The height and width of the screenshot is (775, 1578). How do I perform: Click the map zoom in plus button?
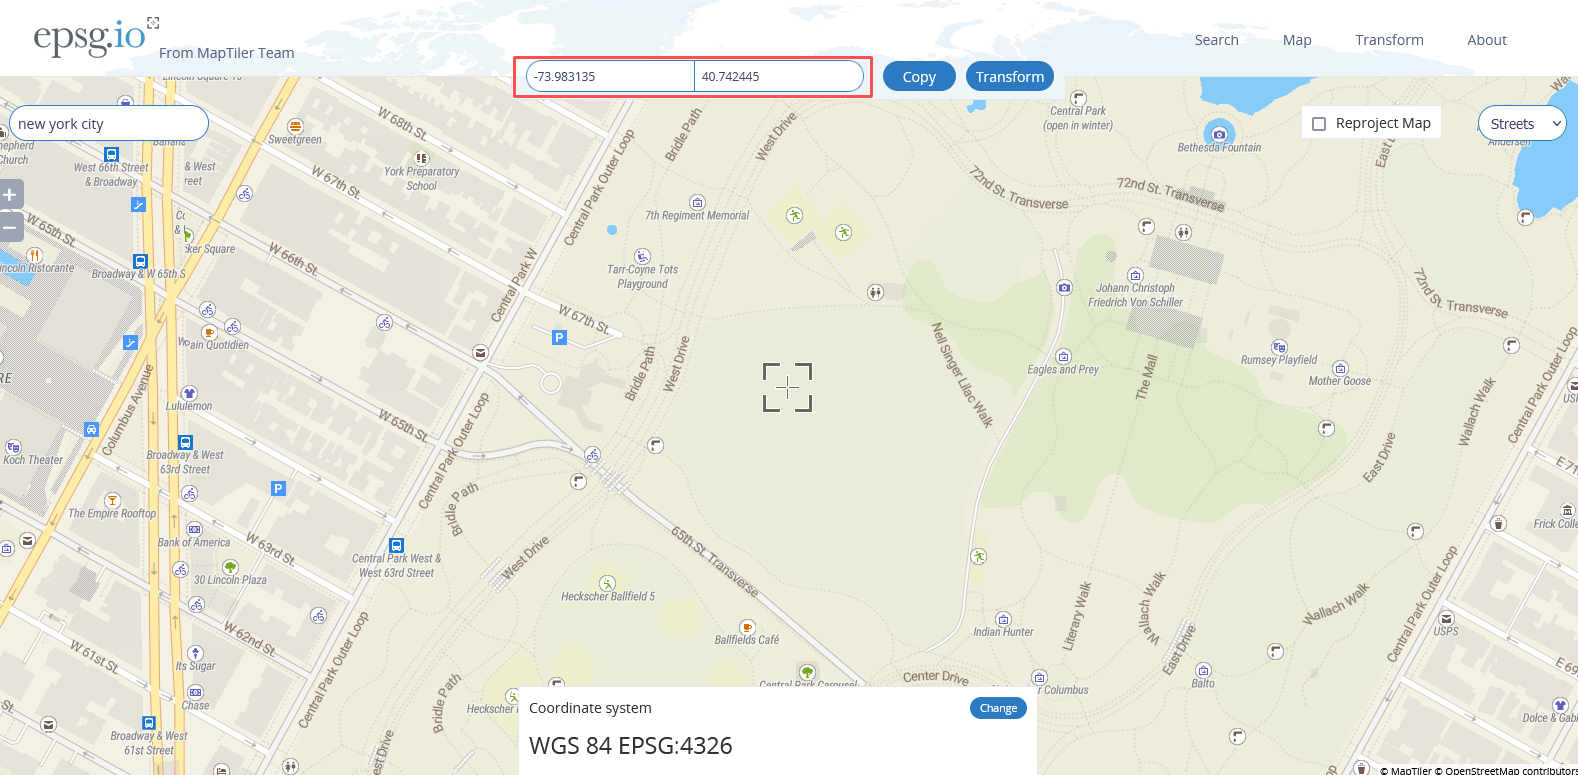10,194
